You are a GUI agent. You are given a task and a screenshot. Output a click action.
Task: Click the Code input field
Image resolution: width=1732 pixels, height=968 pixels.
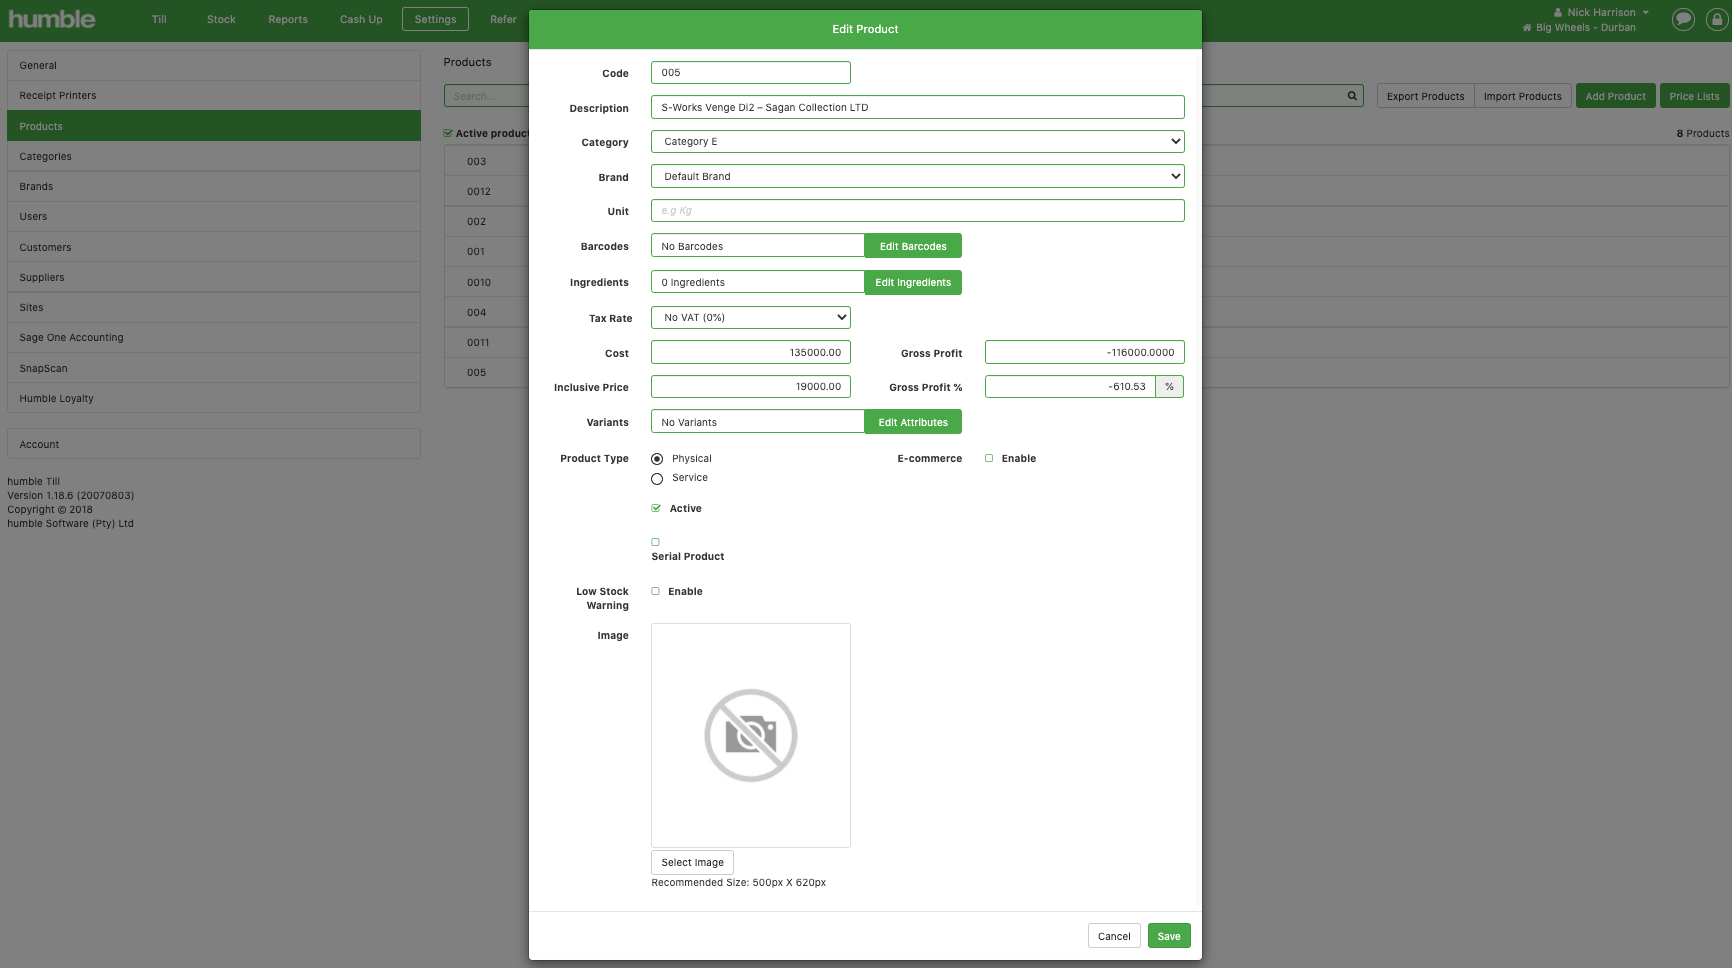751,72
